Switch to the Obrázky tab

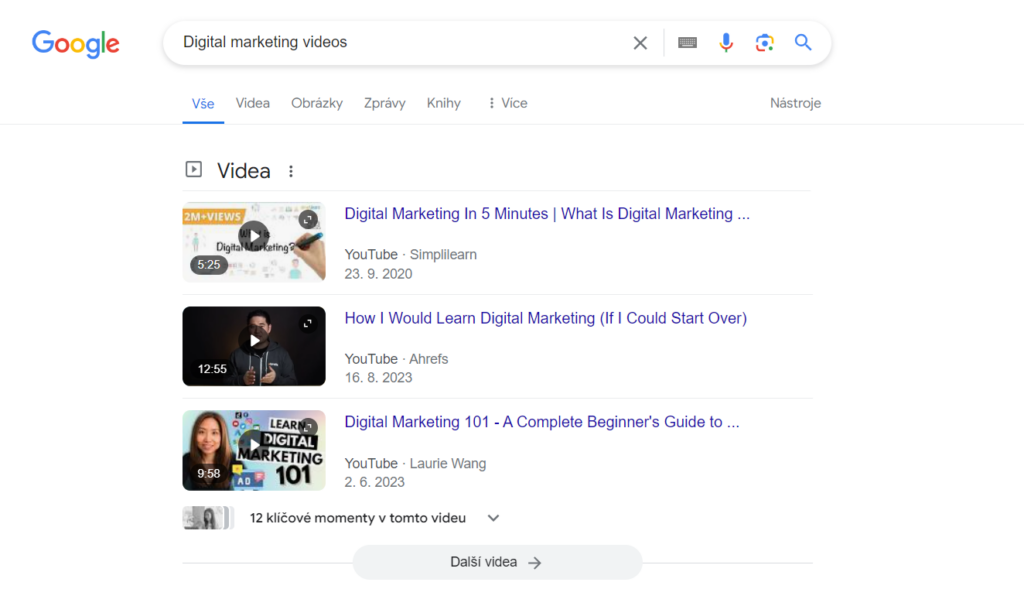point(317,103)
